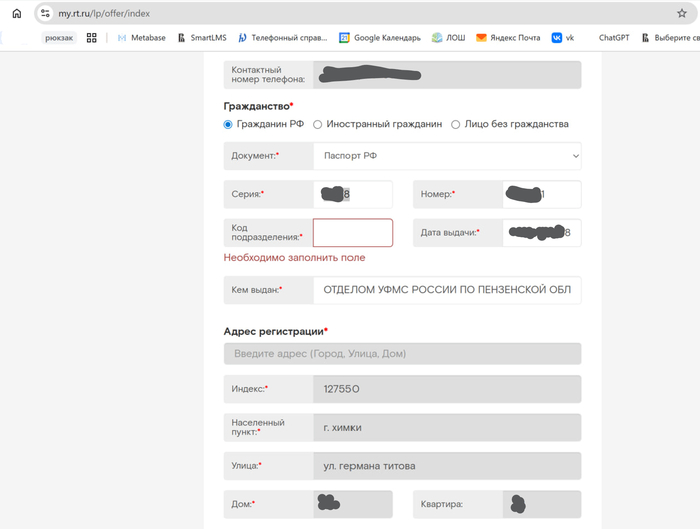Screen dimensions: 700x529
Task: Click the Дата выдачи field
Action: click(x=541, y=233)
